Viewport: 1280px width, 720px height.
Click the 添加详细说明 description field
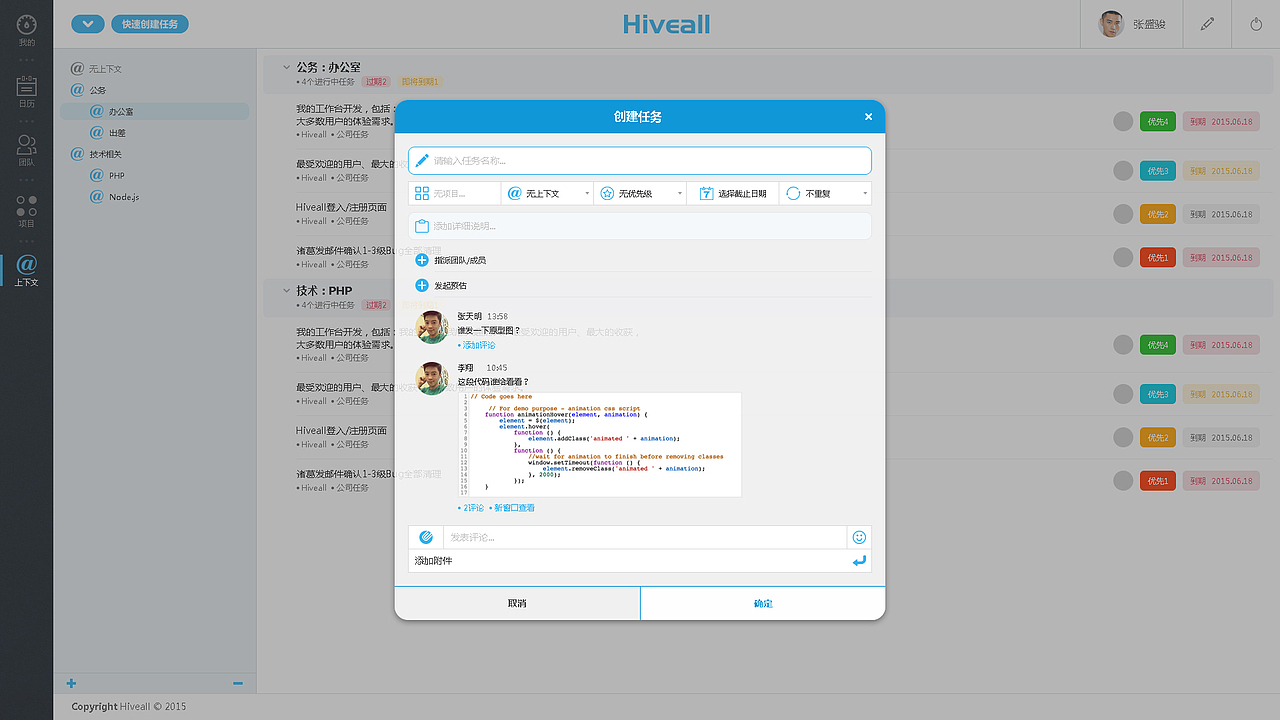[640, 226]
